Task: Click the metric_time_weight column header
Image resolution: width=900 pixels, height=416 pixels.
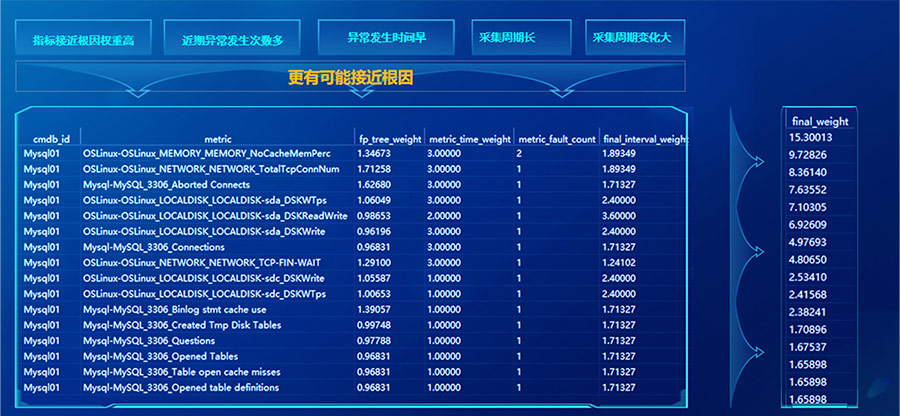Action: (x=469, y=138)
